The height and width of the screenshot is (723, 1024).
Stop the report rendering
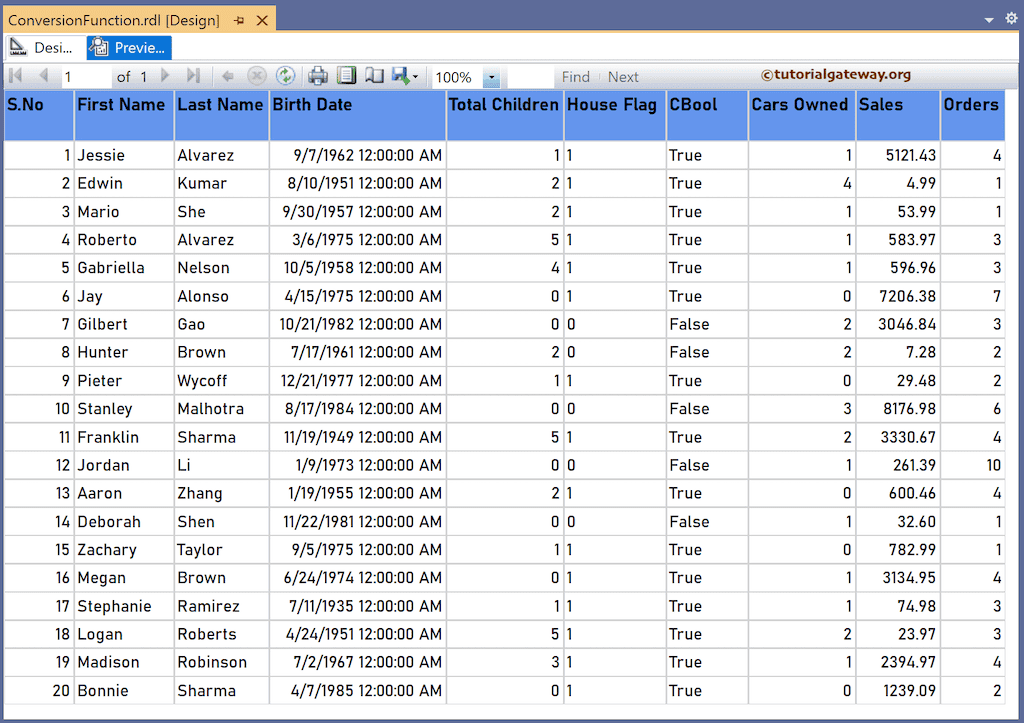click(257, 76)
